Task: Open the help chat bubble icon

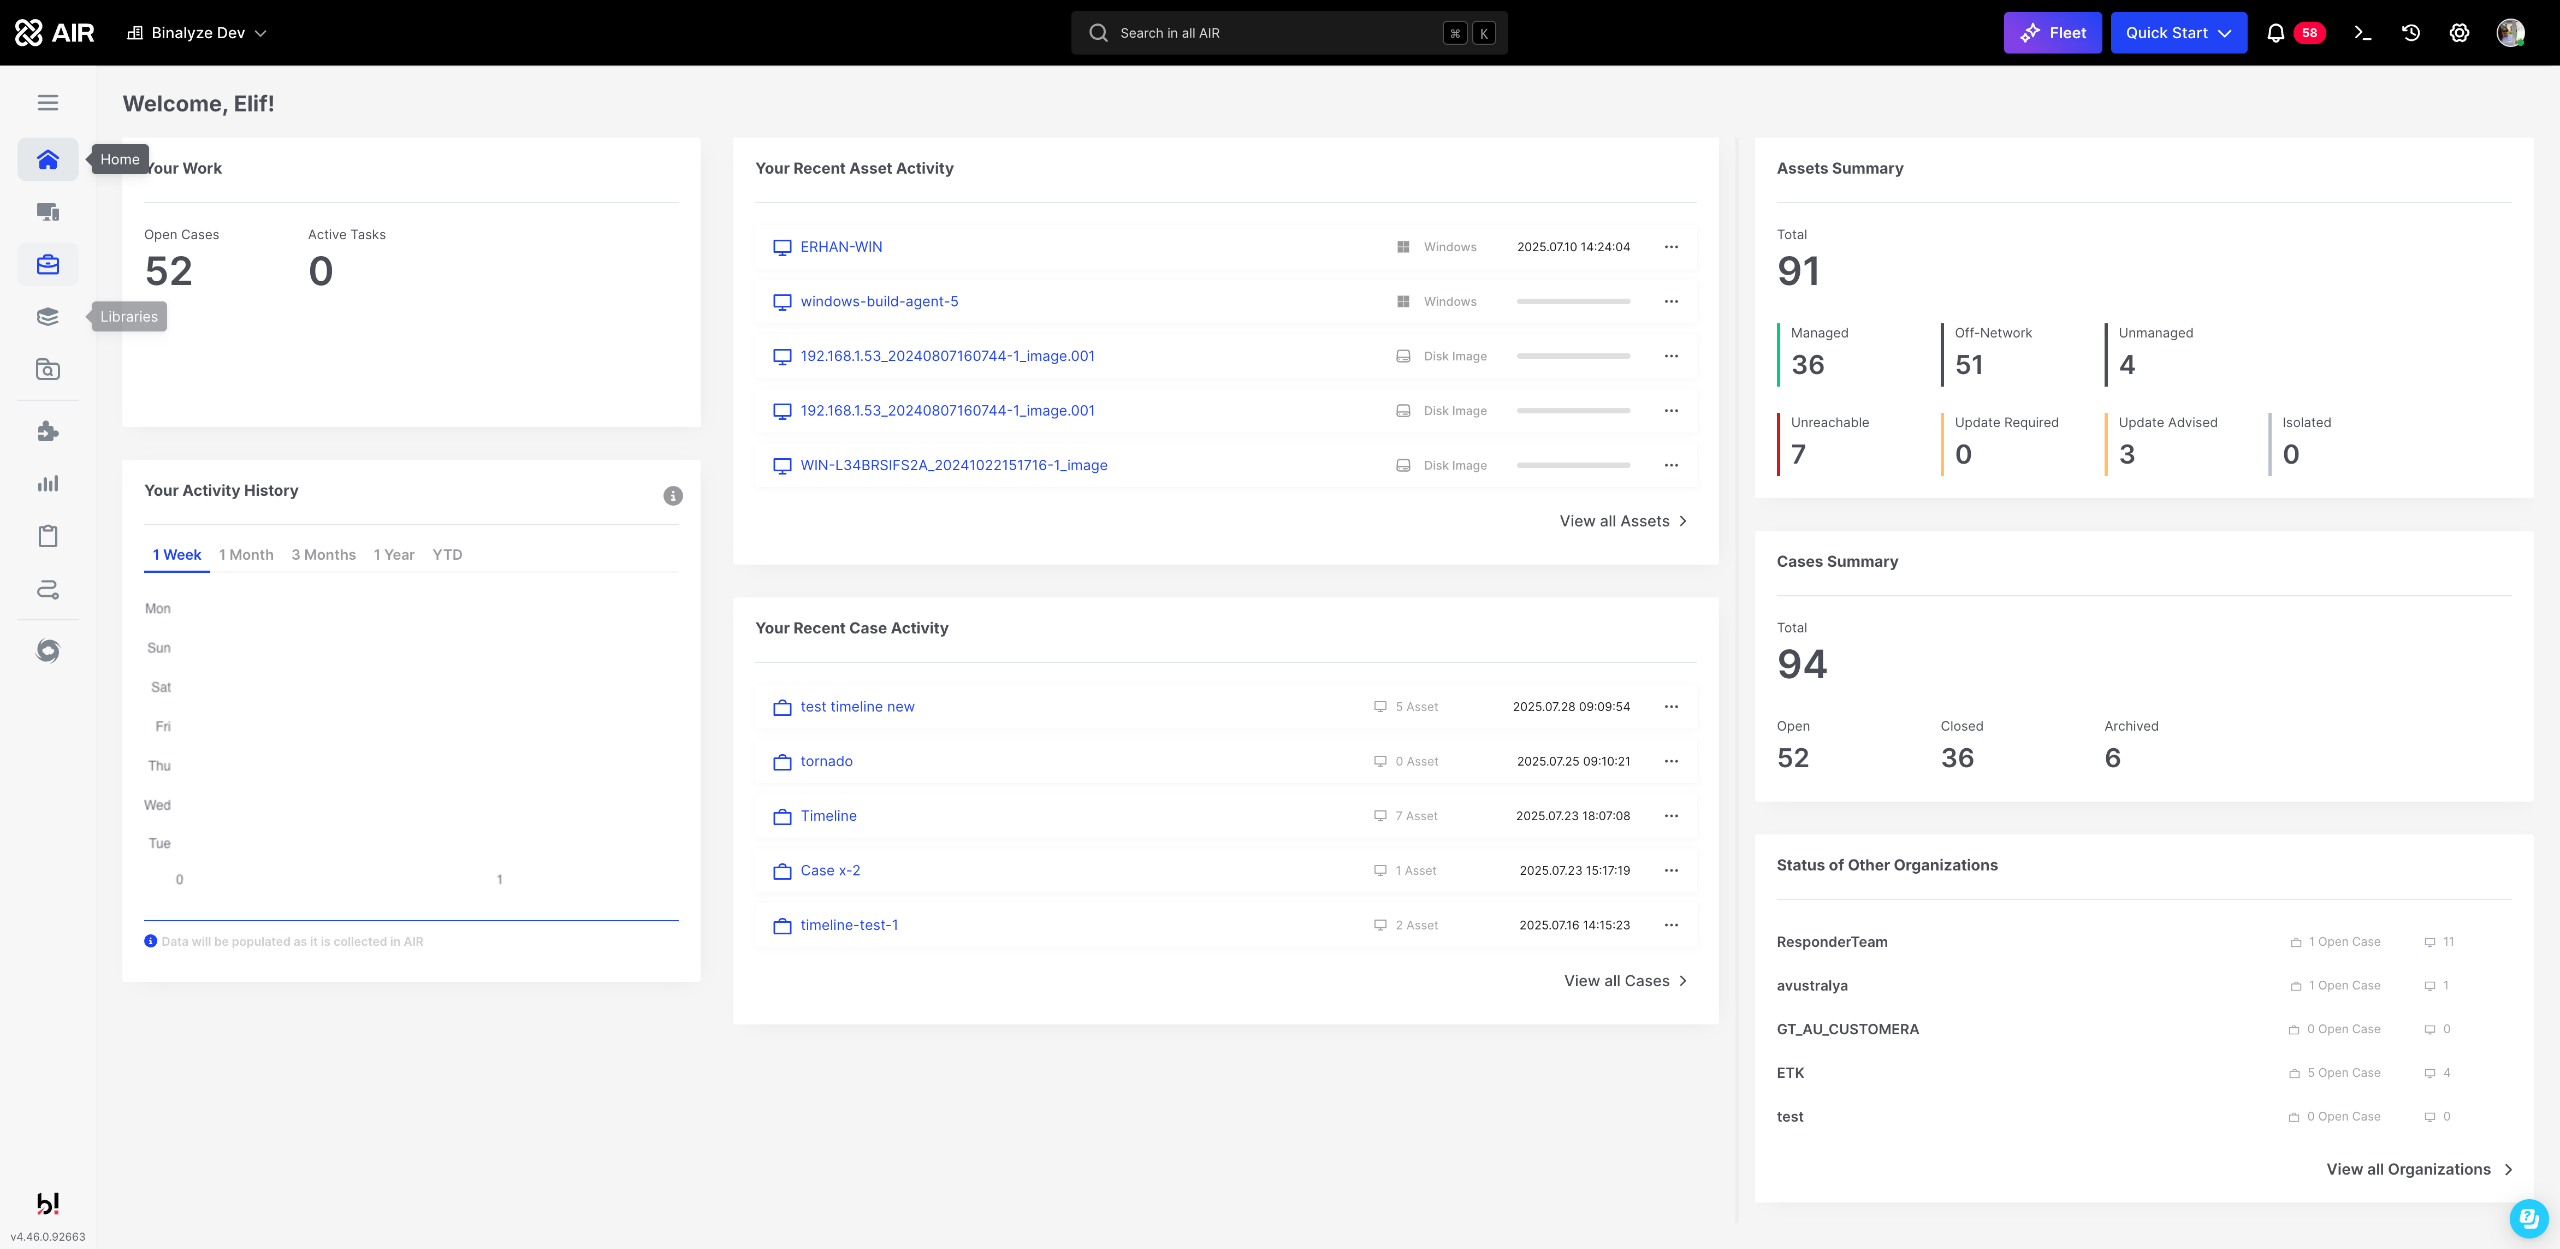Action: pyautogui.click(x=2527, y=1217)
